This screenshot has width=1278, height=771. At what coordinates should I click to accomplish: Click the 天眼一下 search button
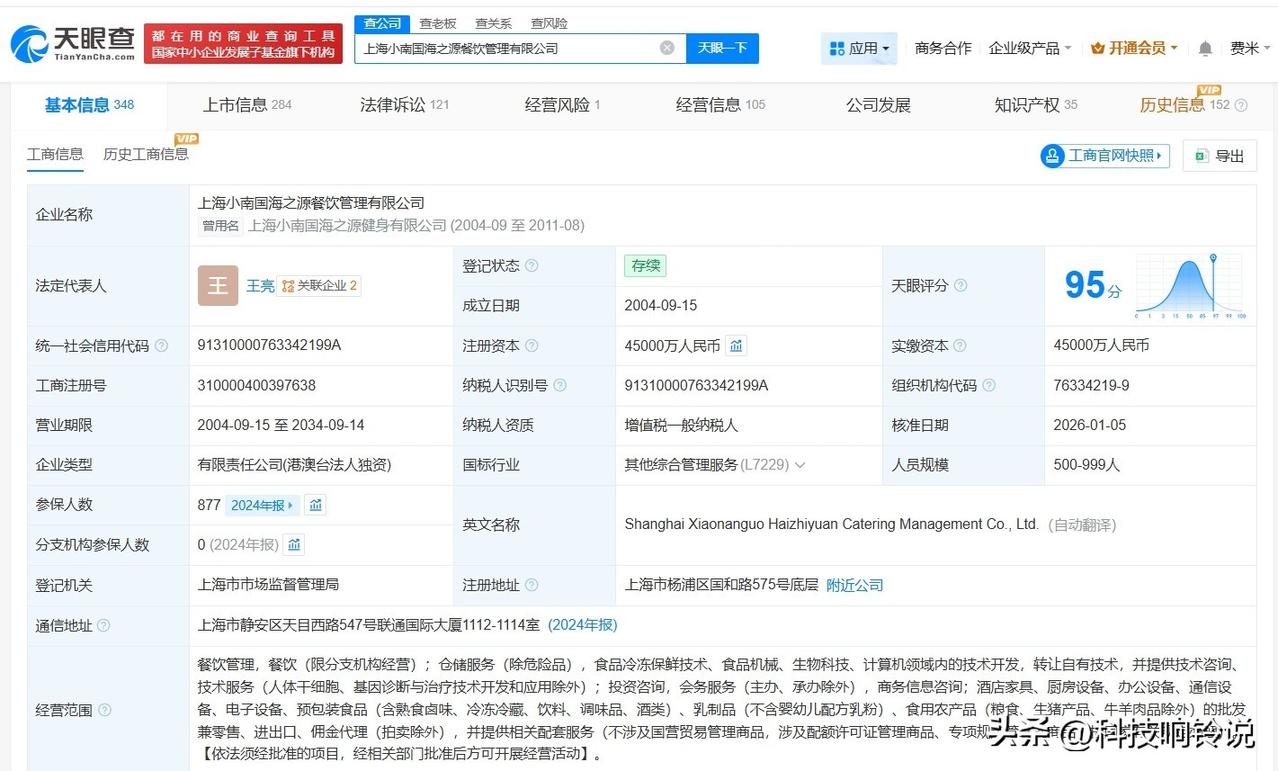pyautogui.click(x=722, y=48)
